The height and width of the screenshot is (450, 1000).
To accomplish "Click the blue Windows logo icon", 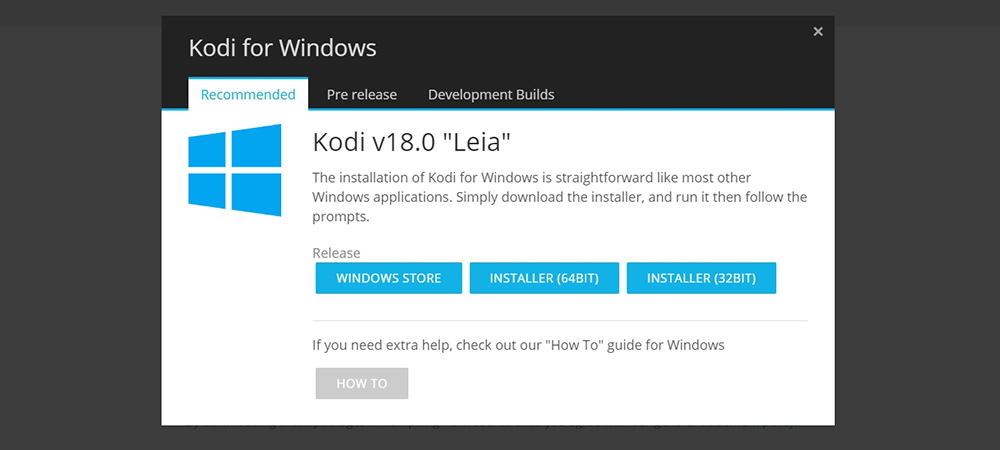I will point(235,170).
